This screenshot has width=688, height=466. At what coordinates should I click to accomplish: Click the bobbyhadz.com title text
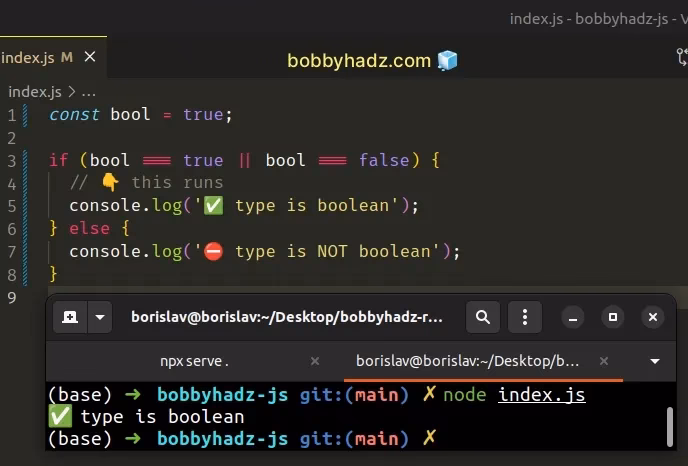point(359,61)
